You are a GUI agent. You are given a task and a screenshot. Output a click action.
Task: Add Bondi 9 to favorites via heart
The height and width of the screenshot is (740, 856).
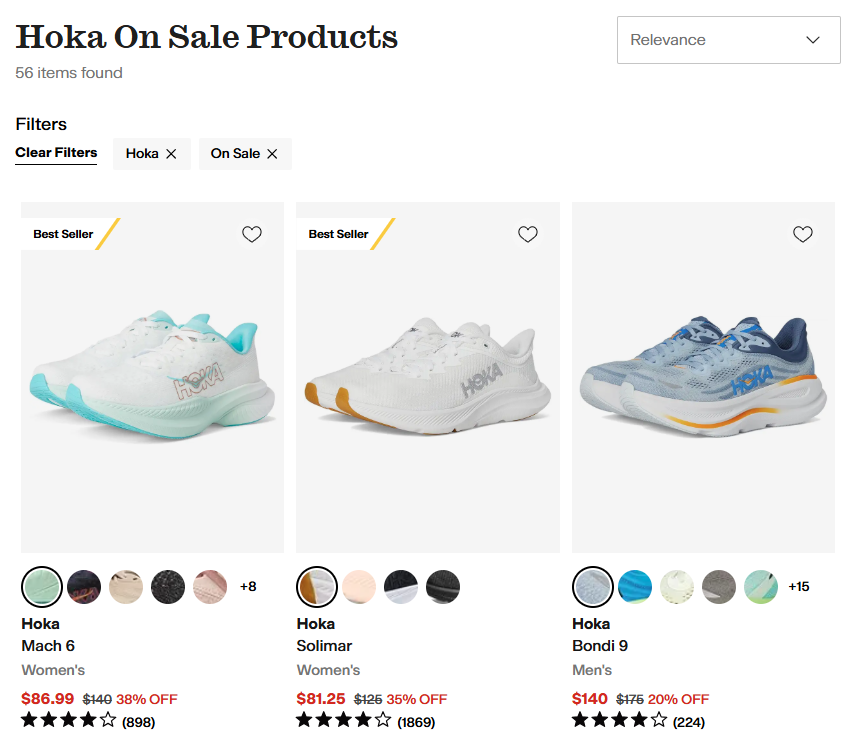point(803,234)
